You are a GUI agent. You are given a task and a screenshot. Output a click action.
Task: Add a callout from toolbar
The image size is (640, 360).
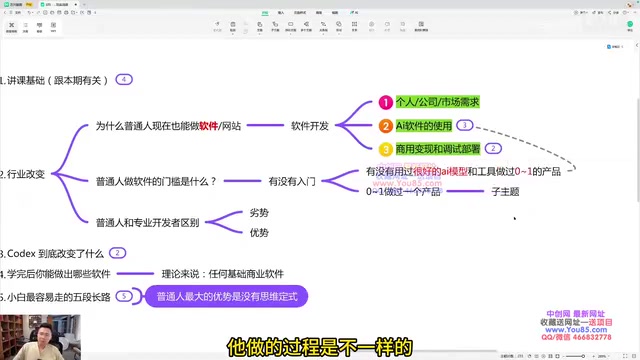pyautogui.click(x=339, y=26)
